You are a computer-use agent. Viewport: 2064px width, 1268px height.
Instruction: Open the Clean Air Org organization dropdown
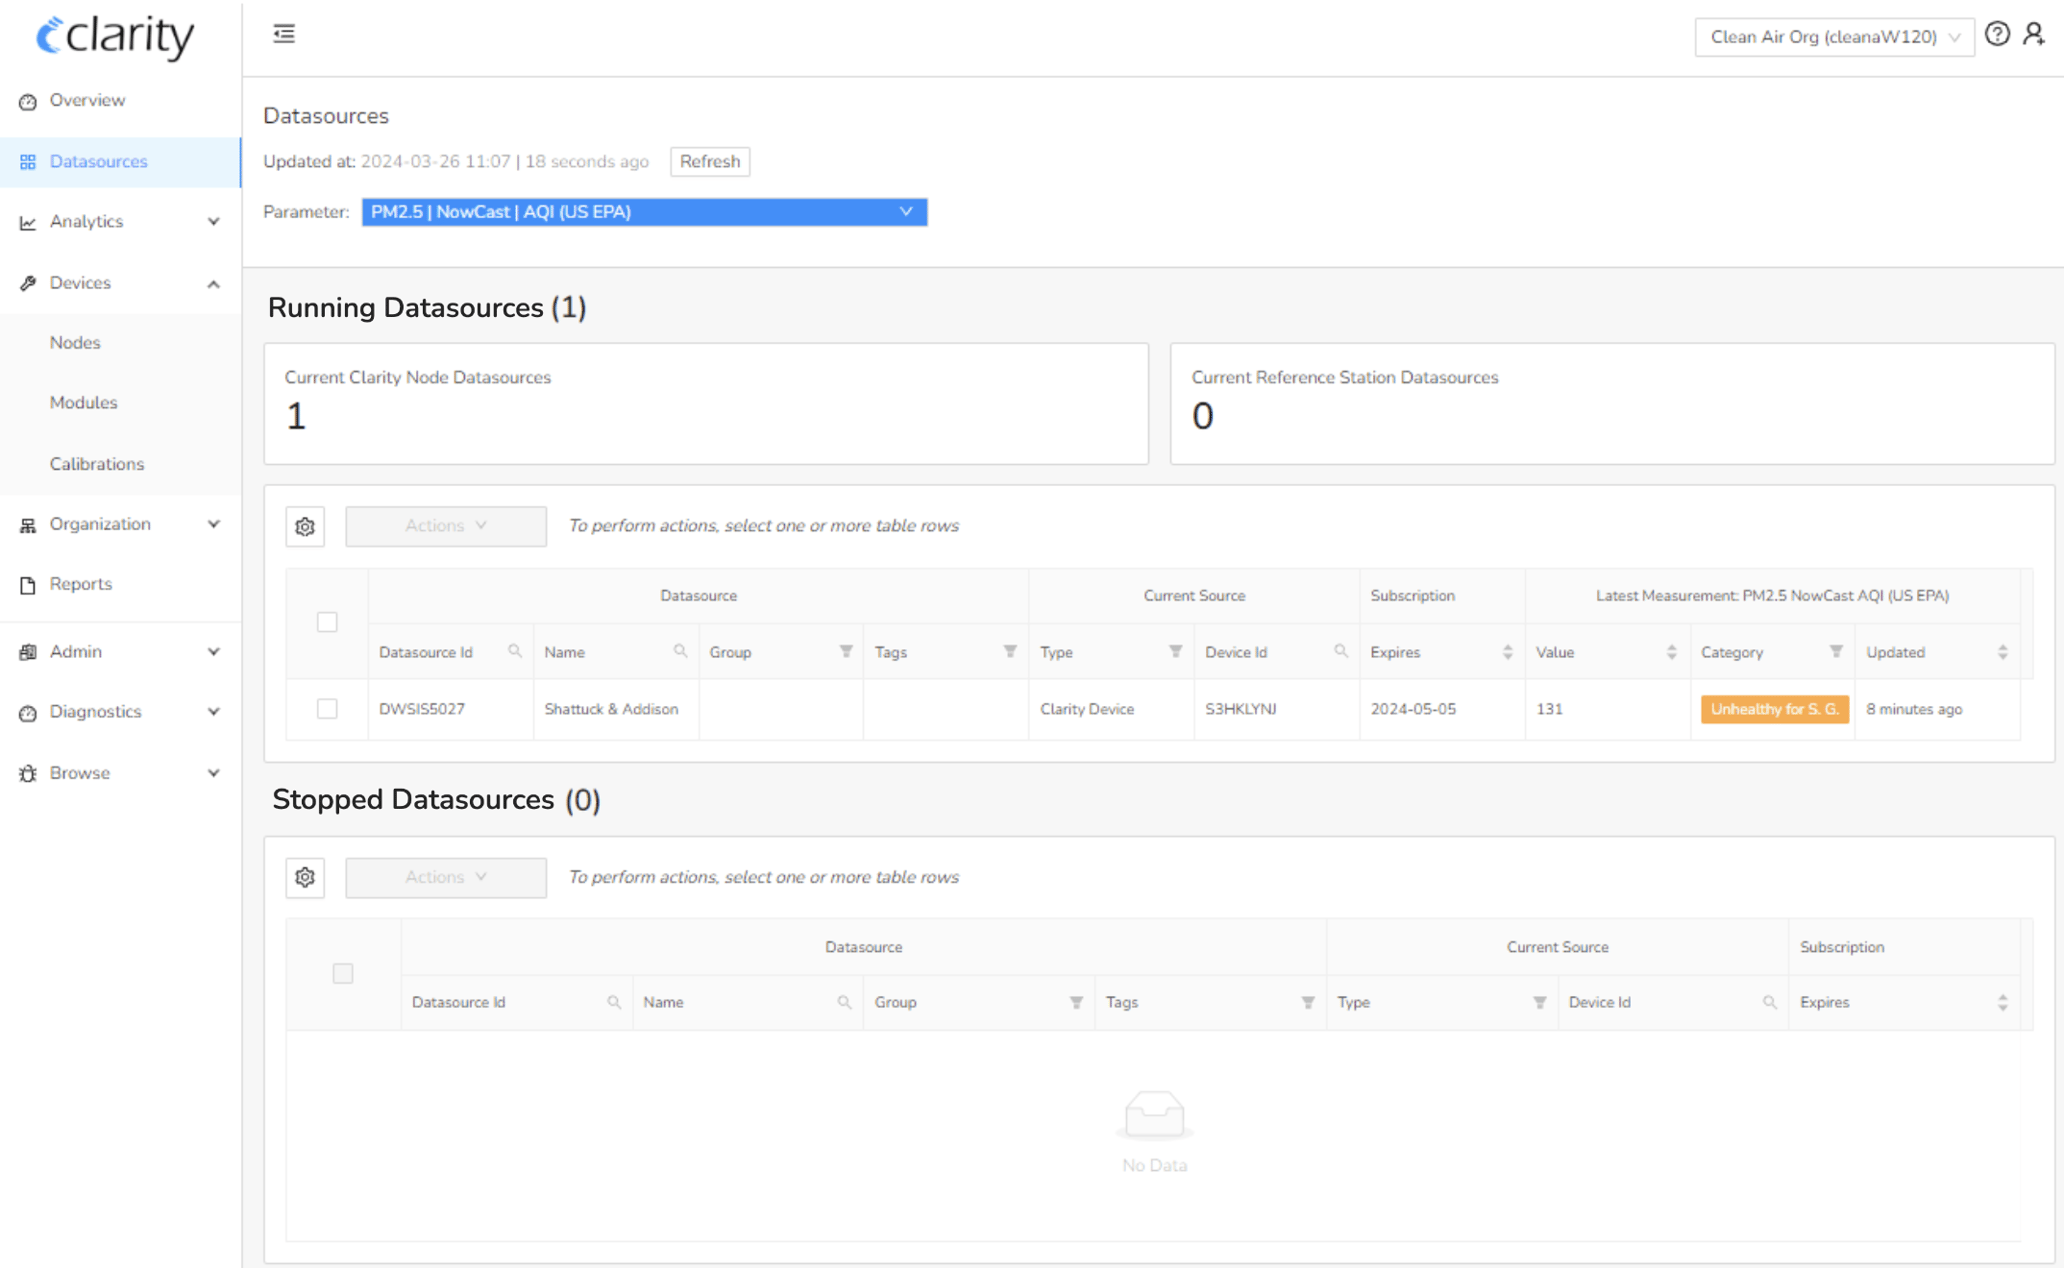pyautogui.click(x=1834, y=36)
